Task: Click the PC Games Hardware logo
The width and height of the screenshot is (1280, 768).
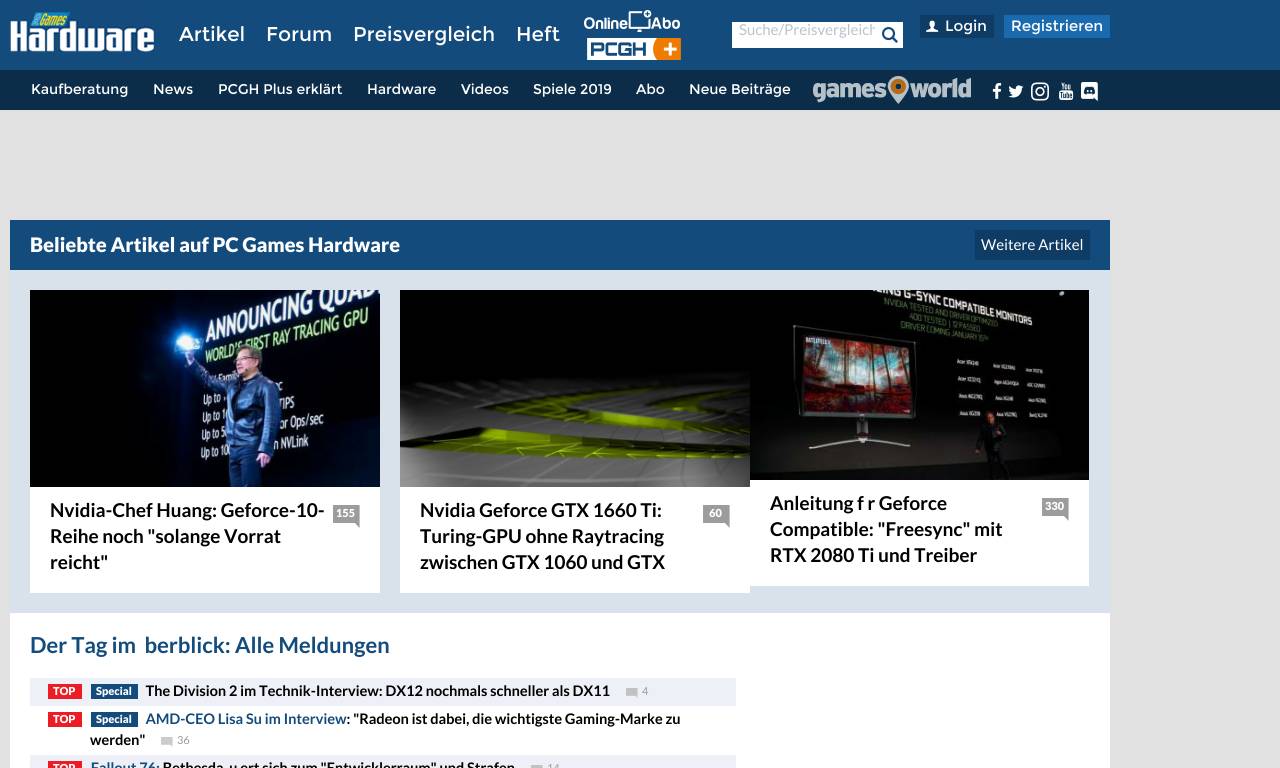Action: point(82,33)
